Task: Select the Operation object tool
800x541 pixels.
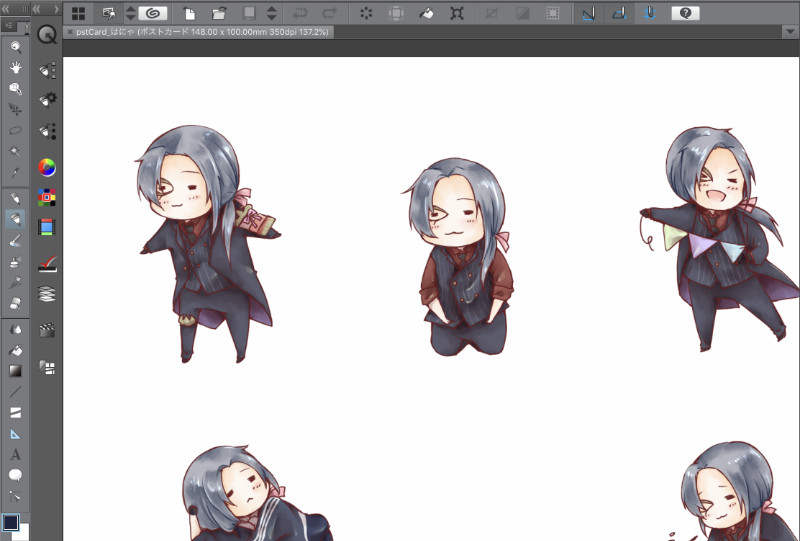Action: point(16,89)
